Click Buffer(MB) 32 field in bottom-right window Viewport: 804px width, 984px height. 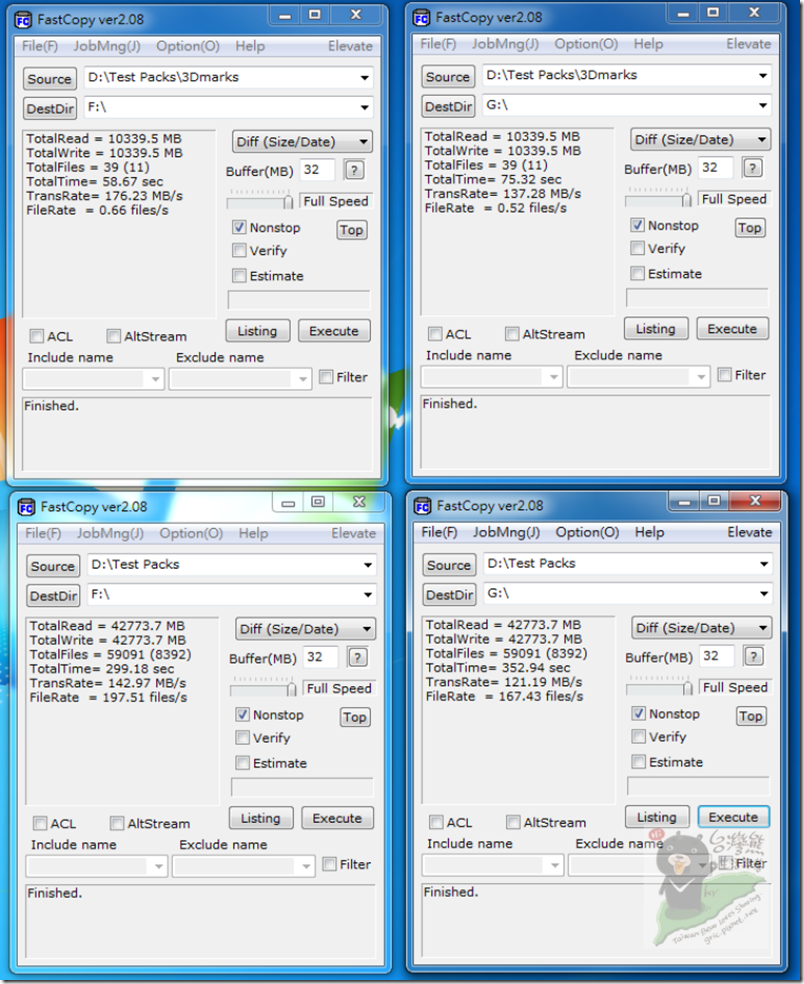point(717,656)
